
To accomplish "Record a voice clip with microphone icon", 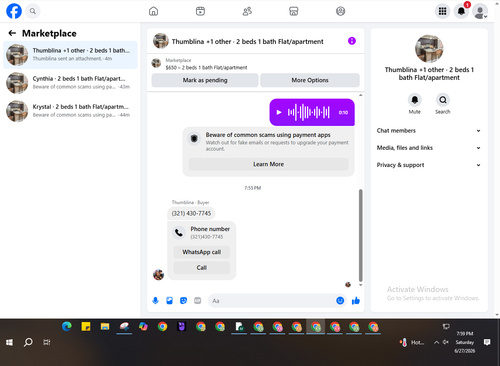I will [155, 301].
